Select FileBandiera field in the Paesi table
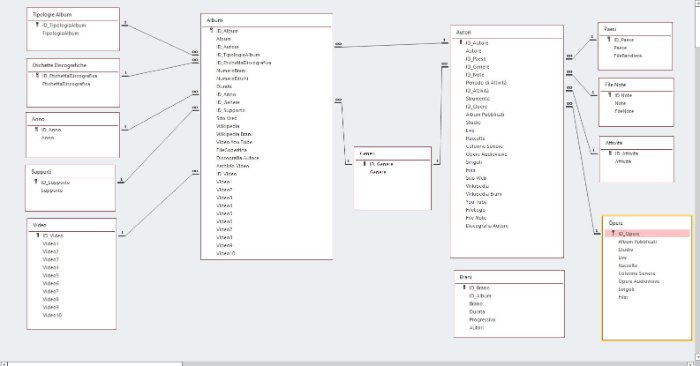 [x=628, y=56]
